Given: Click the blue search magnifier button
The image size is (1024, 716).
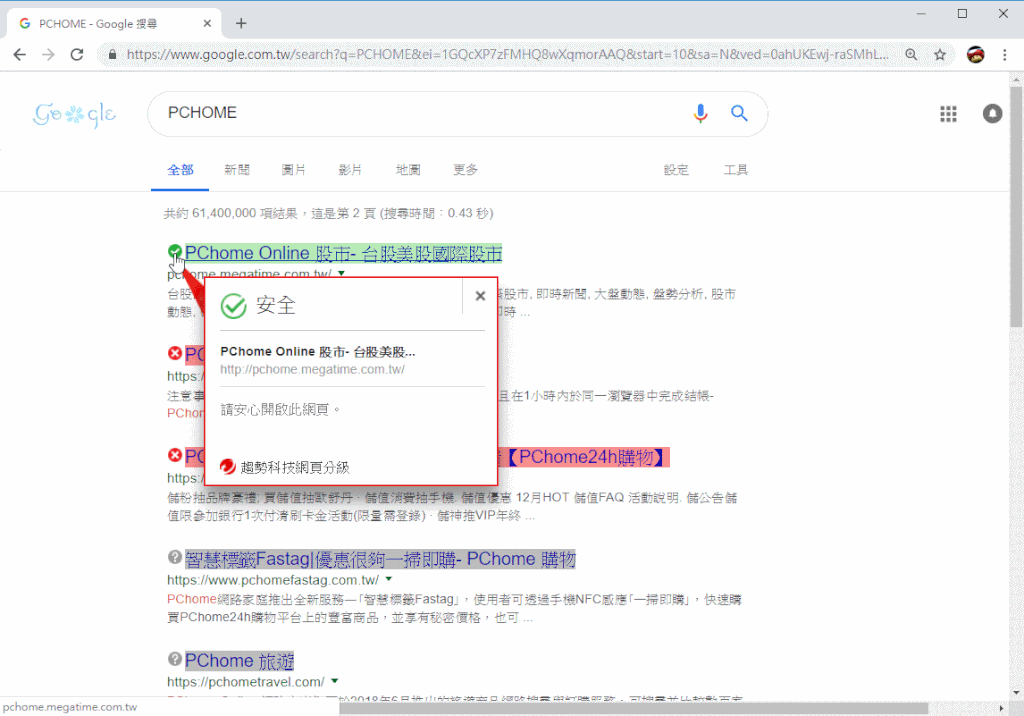Looking at the screenshot, I should pyautogui.click(x=739, y=113).
